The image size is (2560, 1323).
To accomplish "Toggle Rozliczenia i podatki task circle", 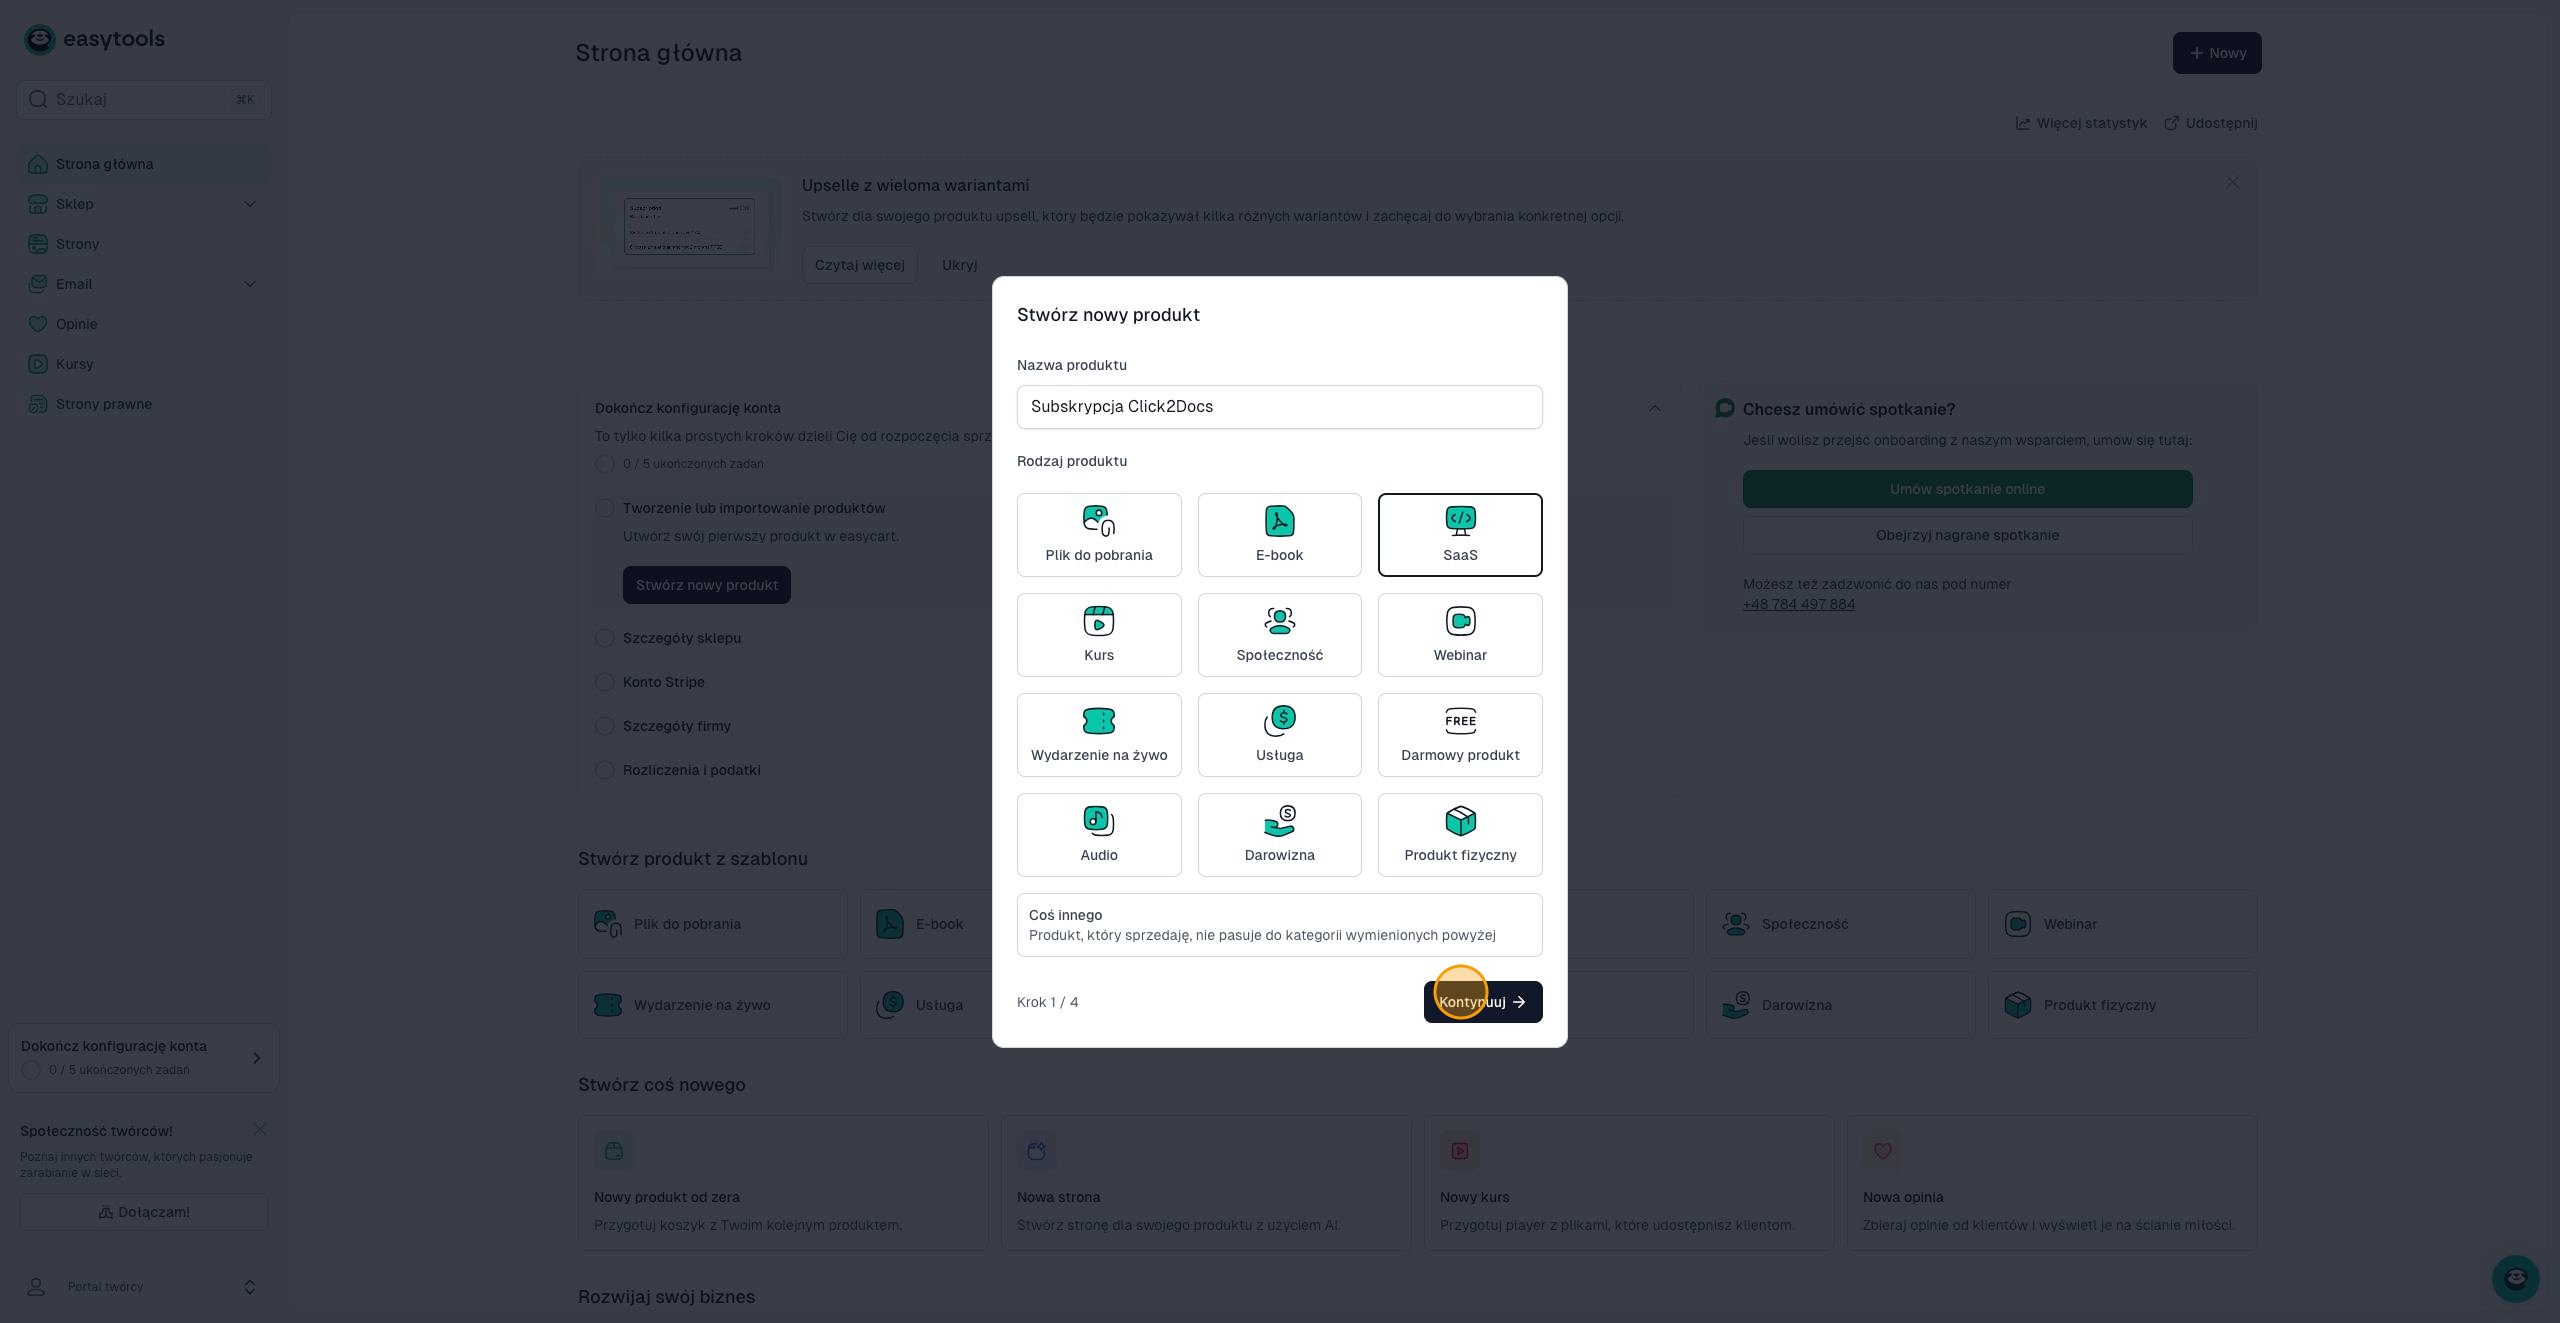I will coord(604,770).
